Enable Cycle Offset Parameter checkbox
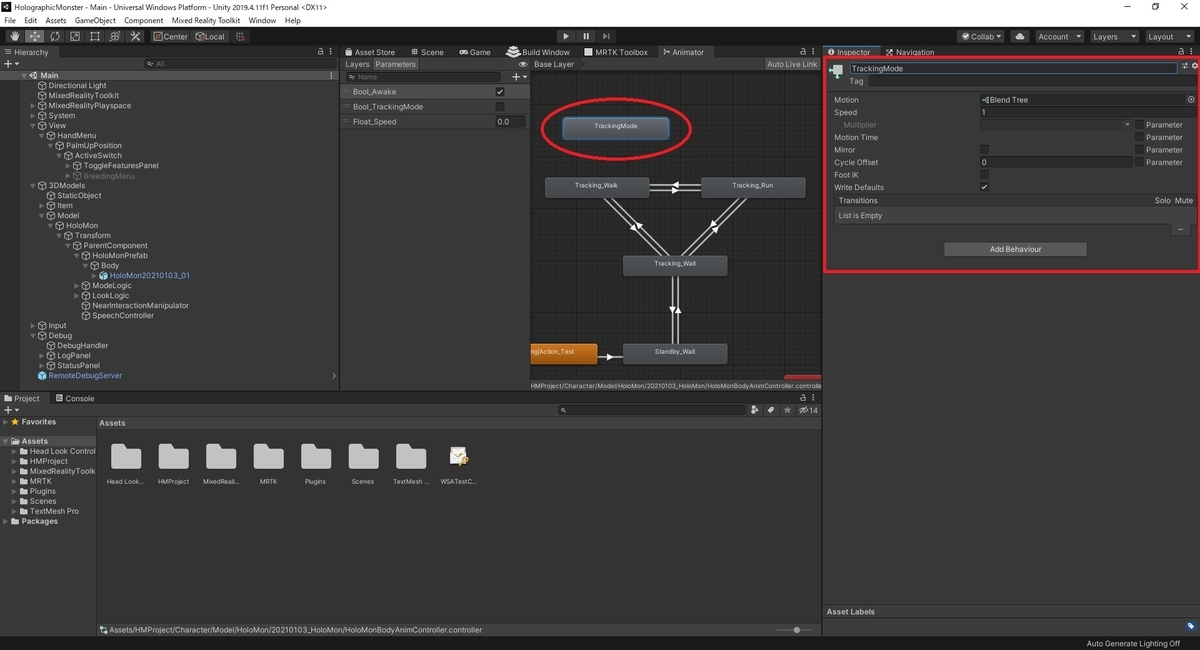Image resolution: width=1200 pixels, height=650 pixels. 1139,162
